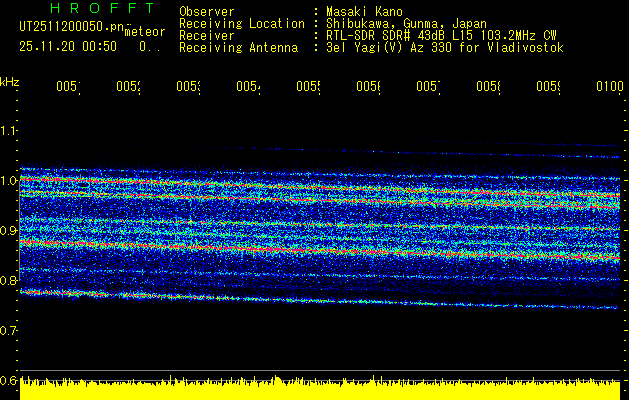Select the file name UT2511200050.pn
The height and width of the screenshot is (400, 629).
point(71,27)
